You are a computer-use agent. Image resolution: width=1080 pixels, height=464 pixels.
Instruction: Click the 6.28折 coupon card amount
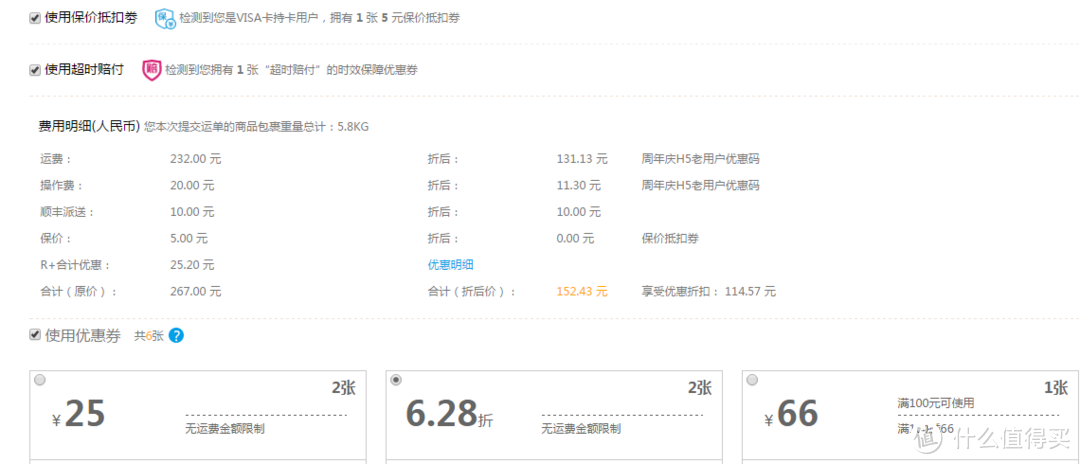(449, 414)
